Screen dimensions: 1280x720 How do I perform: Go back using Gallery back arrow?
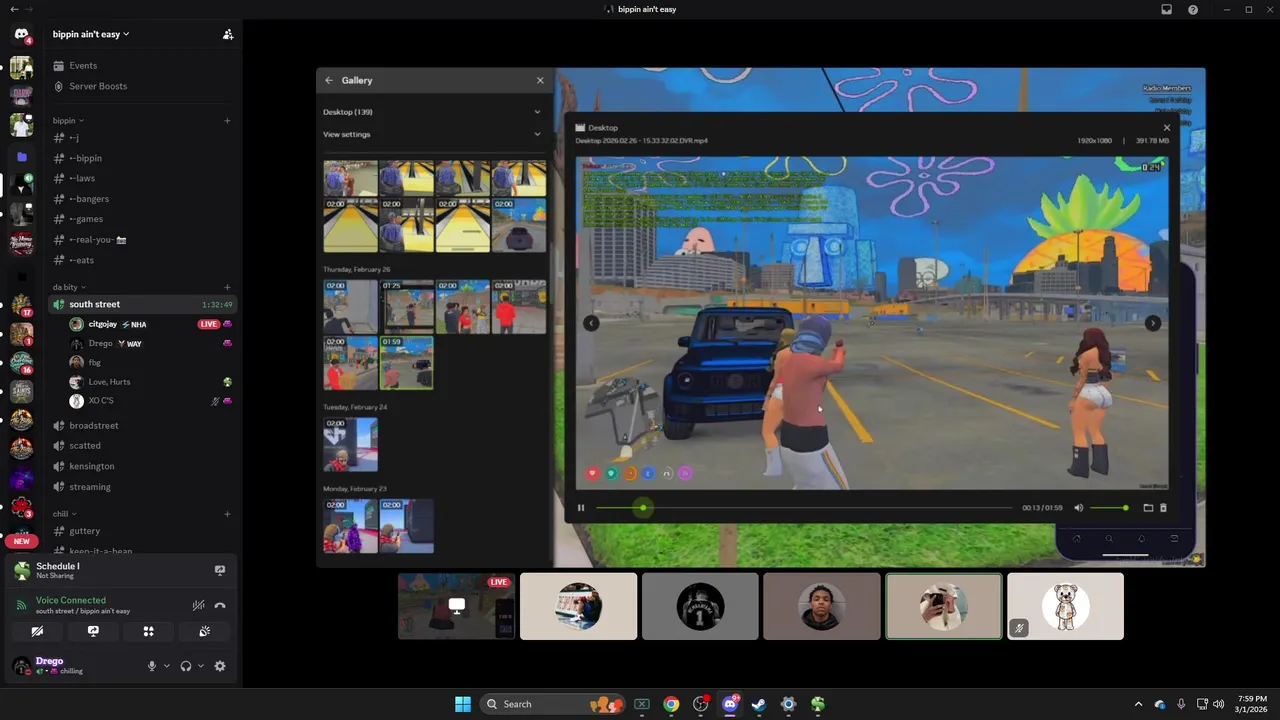pos(329,80)
